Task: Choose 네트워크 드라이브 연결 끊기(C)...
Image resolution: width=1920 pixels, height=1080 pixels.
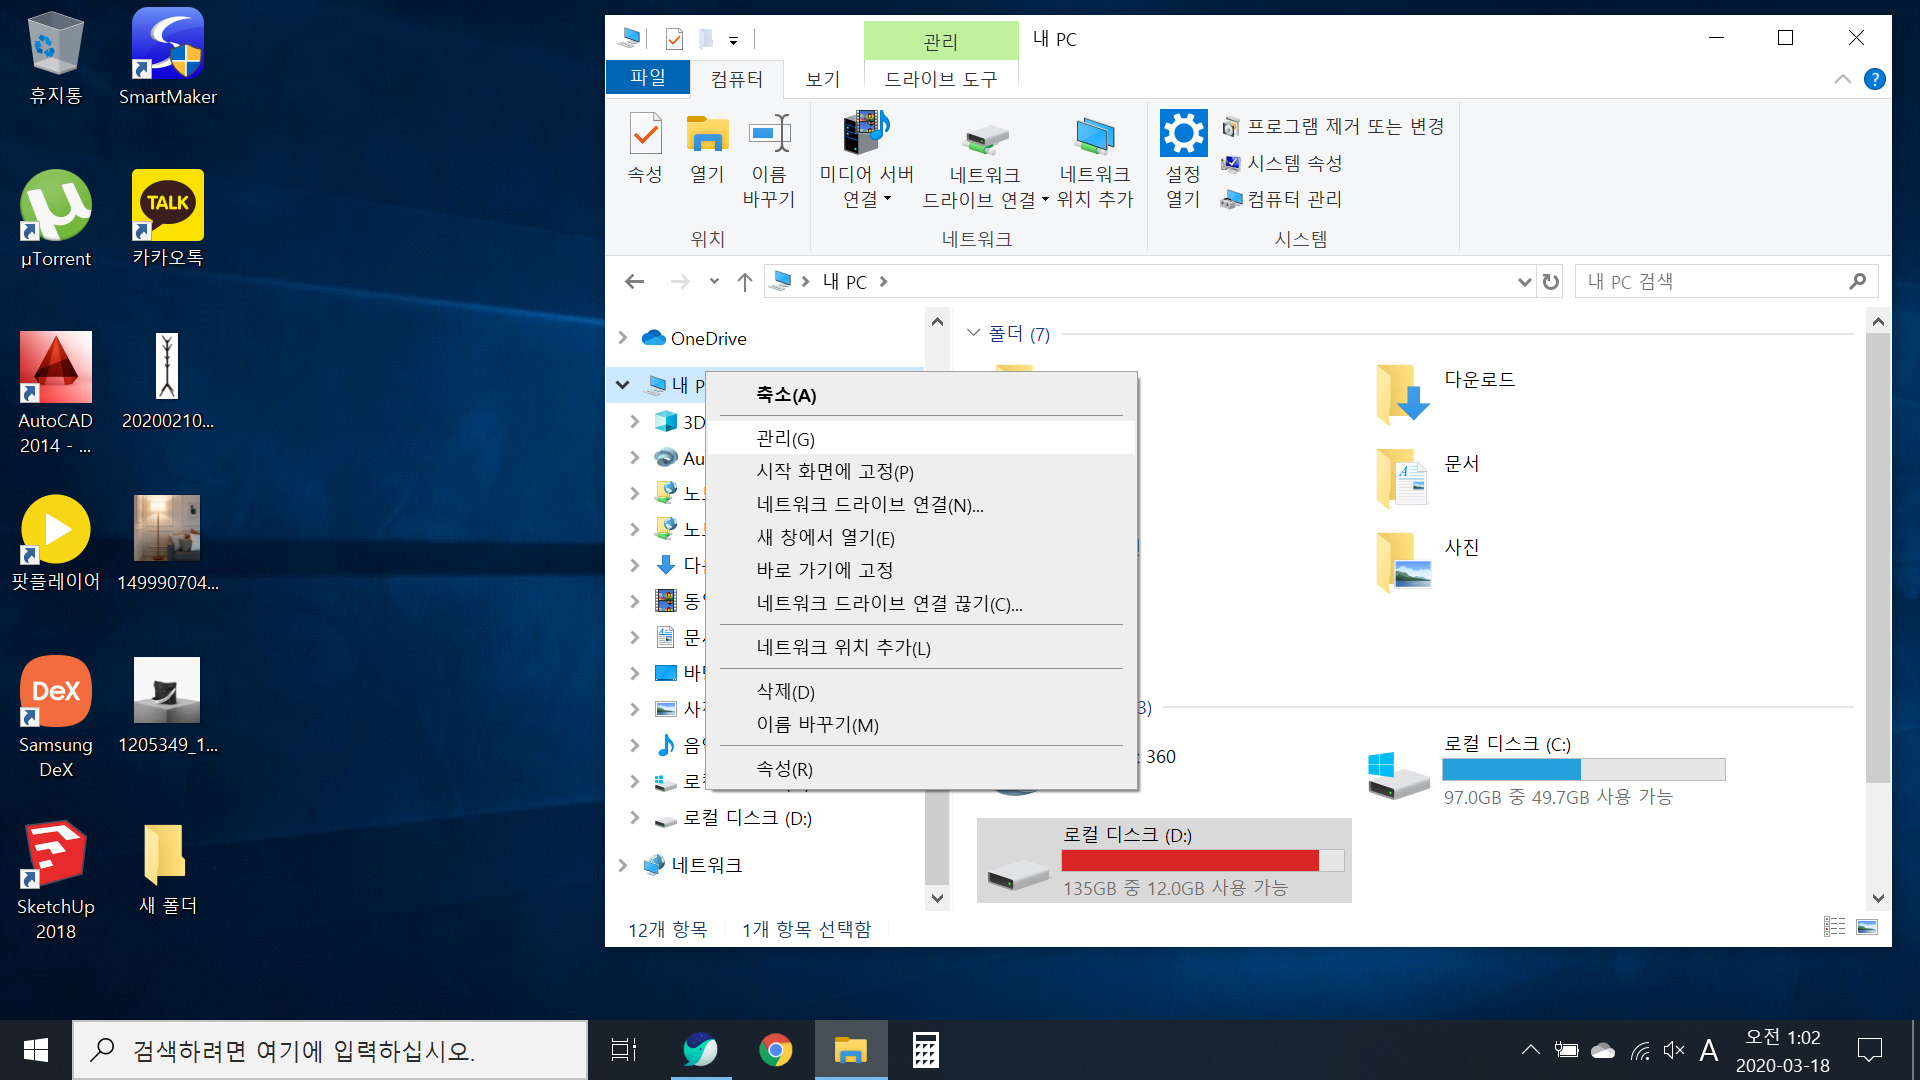Action: click(x=921, y=604)
